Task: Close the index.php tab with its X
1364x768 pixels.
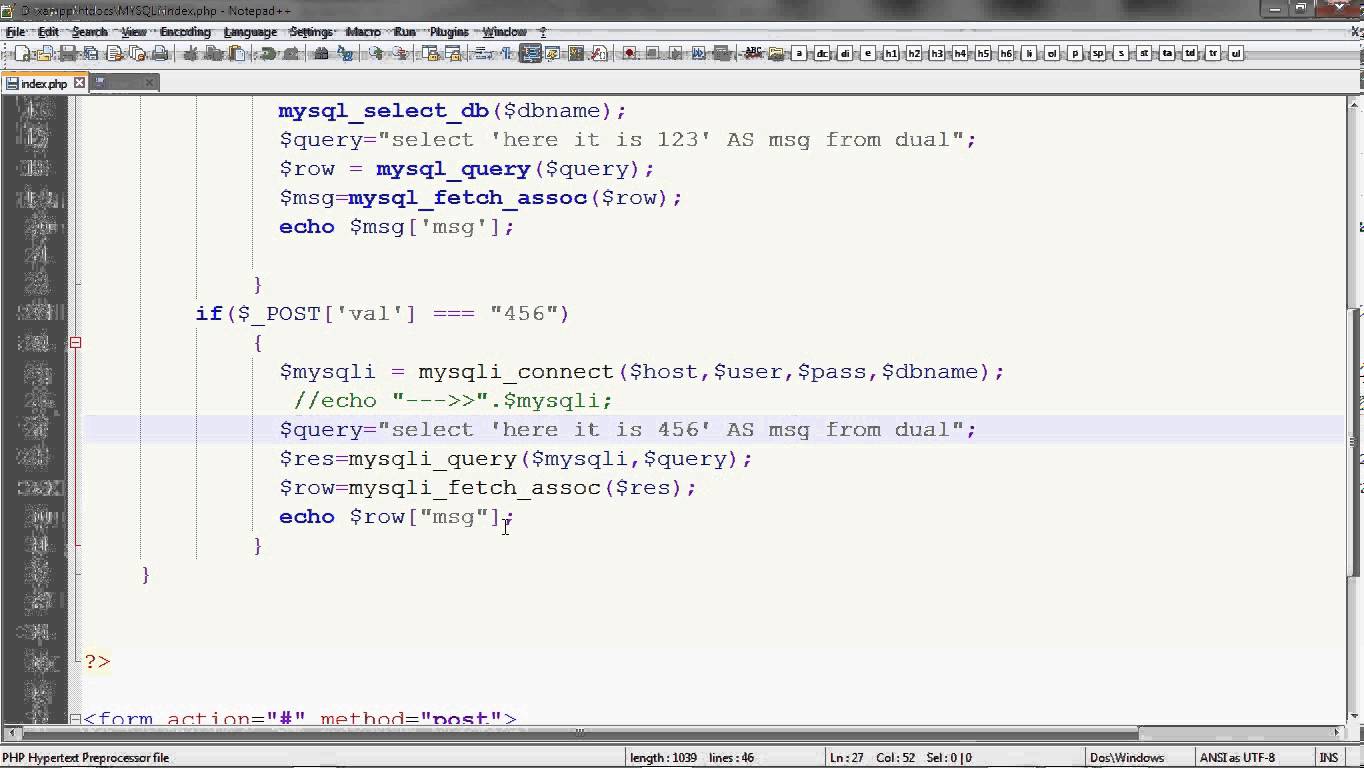Action: point(80,83)
